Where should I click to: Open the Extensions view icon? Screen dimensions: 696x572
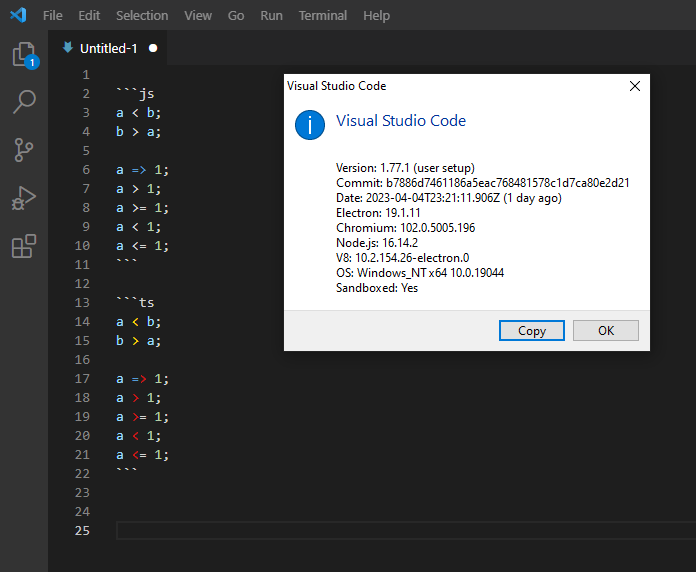point(24,246)
